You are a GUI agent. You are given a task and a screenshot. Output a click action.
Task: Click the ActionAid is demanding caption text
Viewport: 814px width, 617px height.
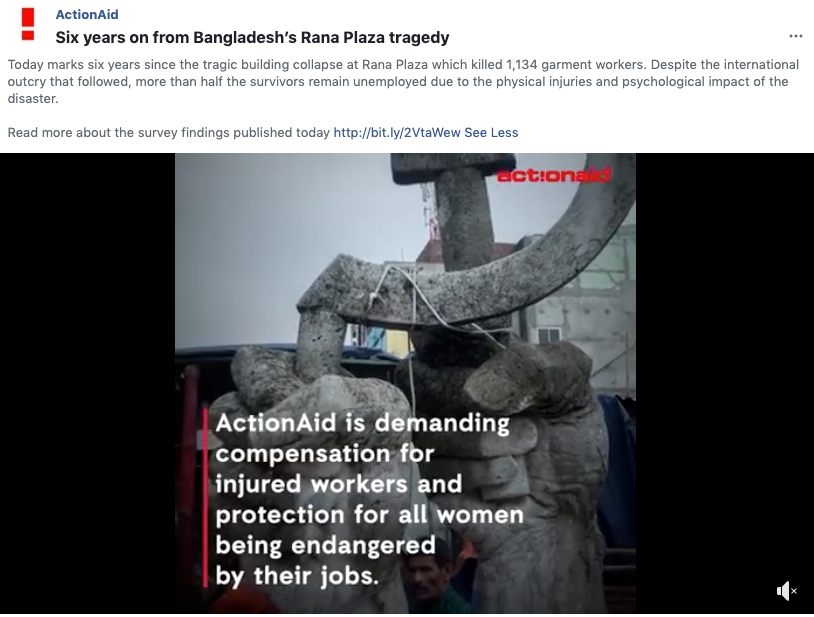pos(370,499)
